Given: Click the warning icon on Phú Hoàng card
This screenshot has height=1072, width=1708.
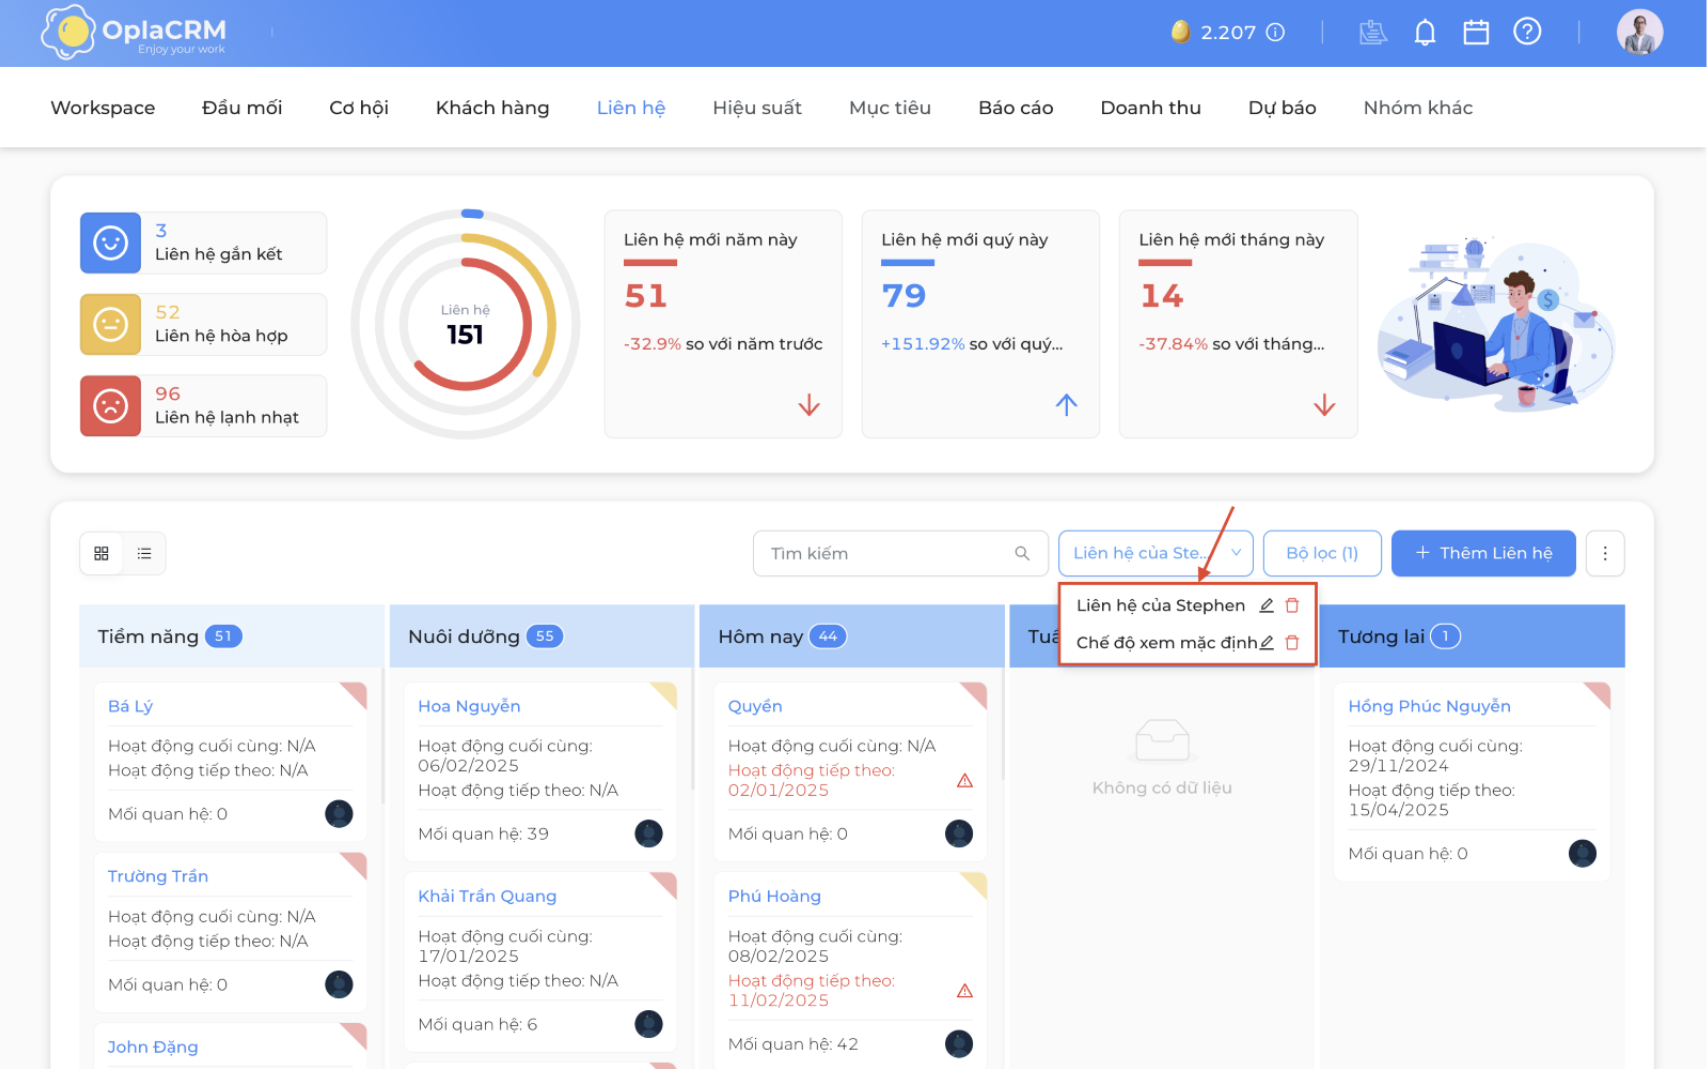Looking at the screenshot, I should [x=965, y=990].
